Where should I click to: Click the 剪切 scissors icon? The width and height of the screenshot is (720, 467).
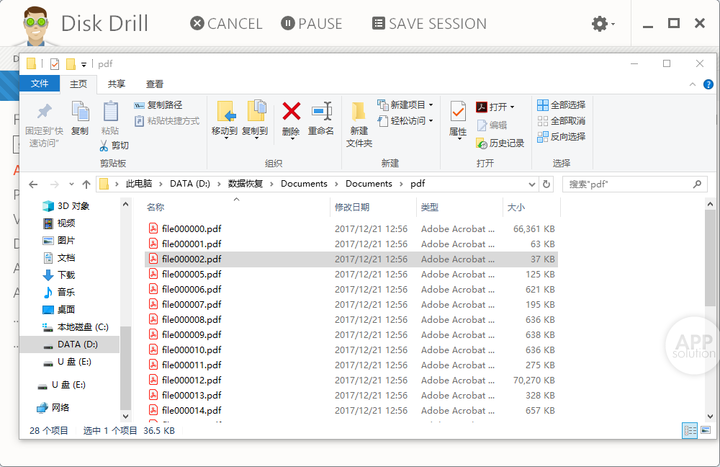click(x=104, y=146)
